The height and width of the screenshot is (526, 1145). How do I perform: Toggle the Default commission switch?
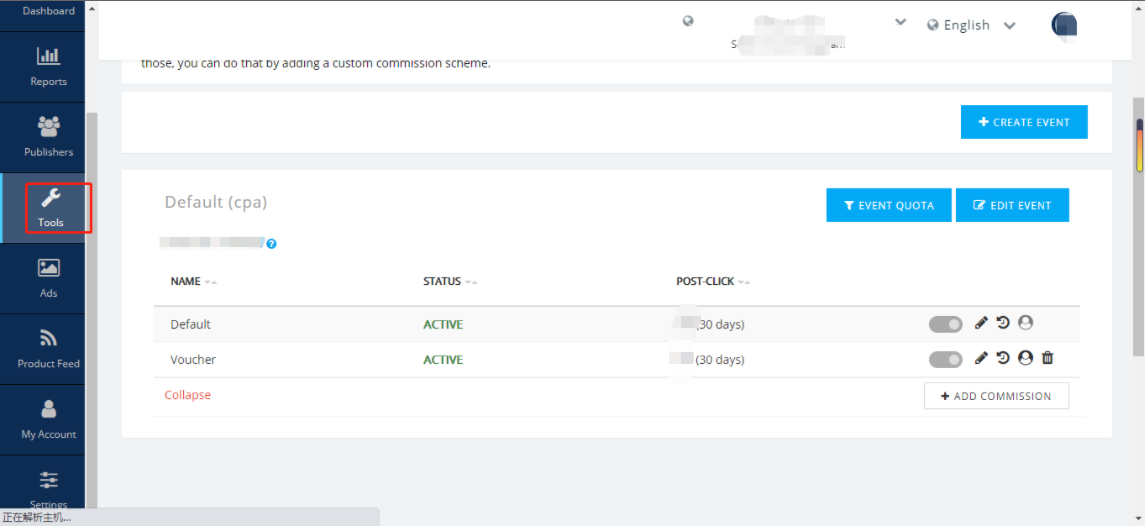point(946,324)
